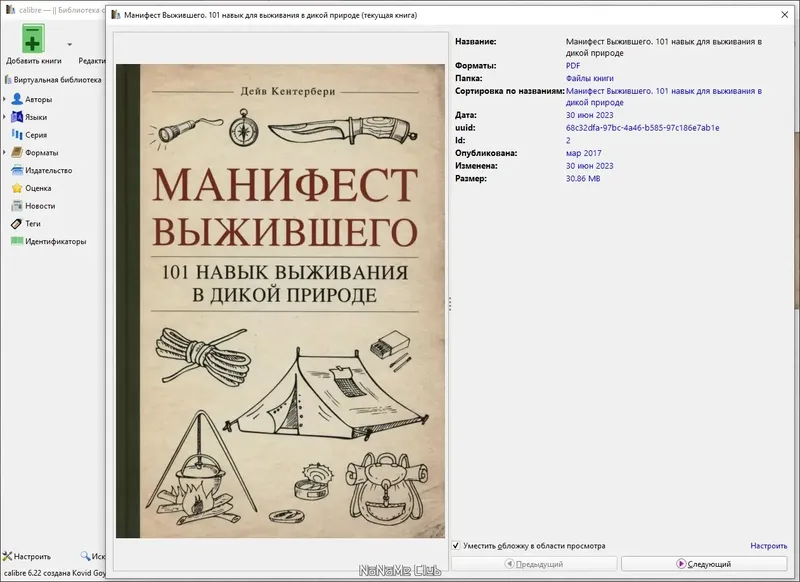Click the uuid link value
The image size is (800, 582).
(642, 128)
